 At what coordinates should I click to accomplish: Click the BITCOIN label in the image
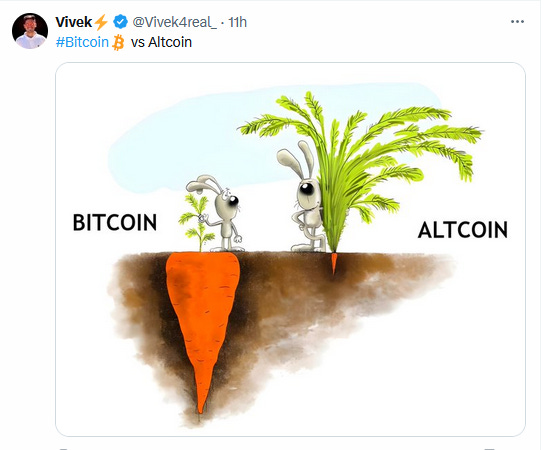coord(115,222)
